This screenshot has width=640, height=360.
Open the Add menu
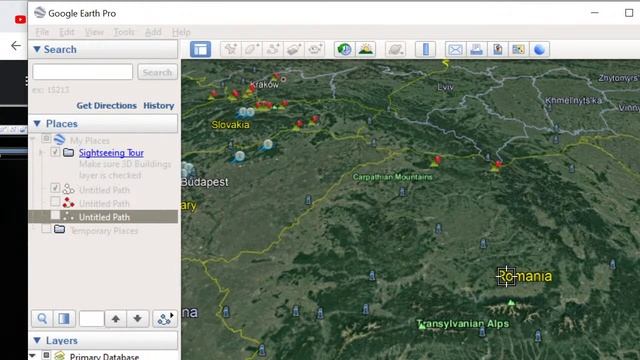tap(153, 32)
